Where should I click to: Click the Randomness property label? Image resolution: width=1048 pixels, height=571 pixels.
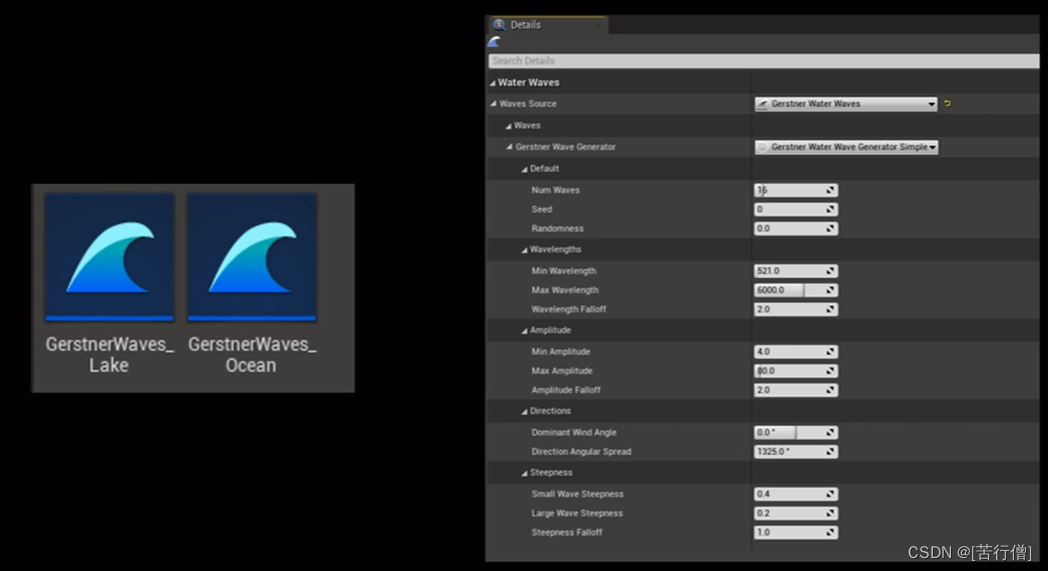click(x=557, y=229)
